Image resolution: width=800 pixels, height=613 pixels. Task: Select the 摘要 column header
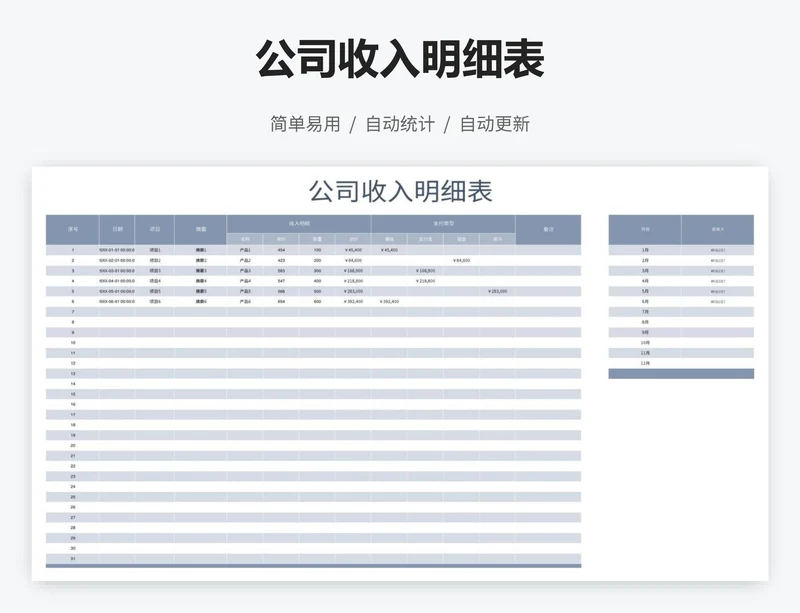click(201, 230)
